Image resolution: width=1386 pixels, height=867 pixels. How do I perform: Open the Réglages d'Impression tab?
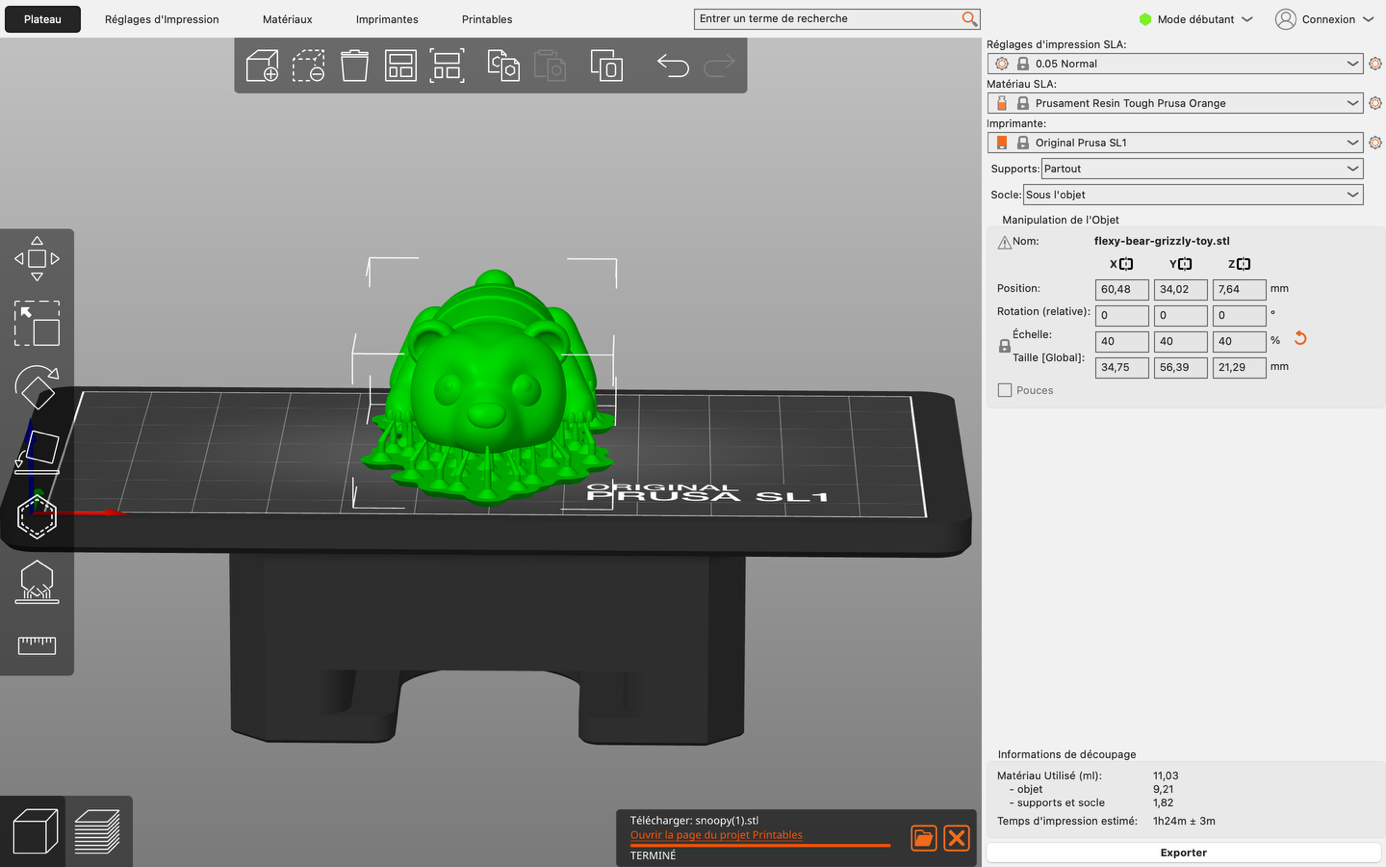click(x=162, y=19)
